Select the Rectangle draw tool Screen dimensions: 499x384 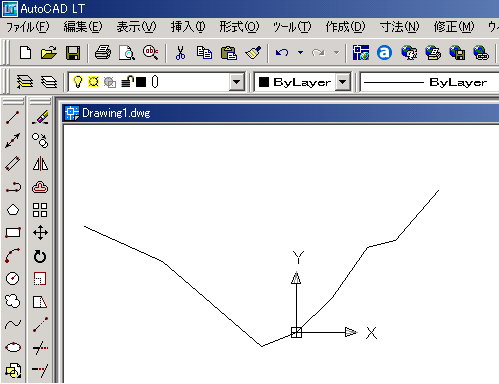pos(13,232)
